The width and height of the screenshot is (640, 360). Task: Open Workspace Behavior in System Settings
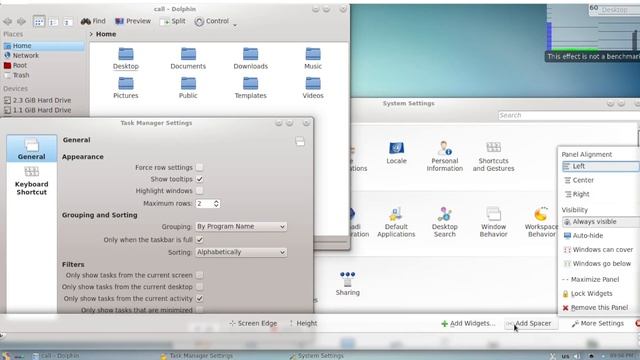[x=541, y=222]
